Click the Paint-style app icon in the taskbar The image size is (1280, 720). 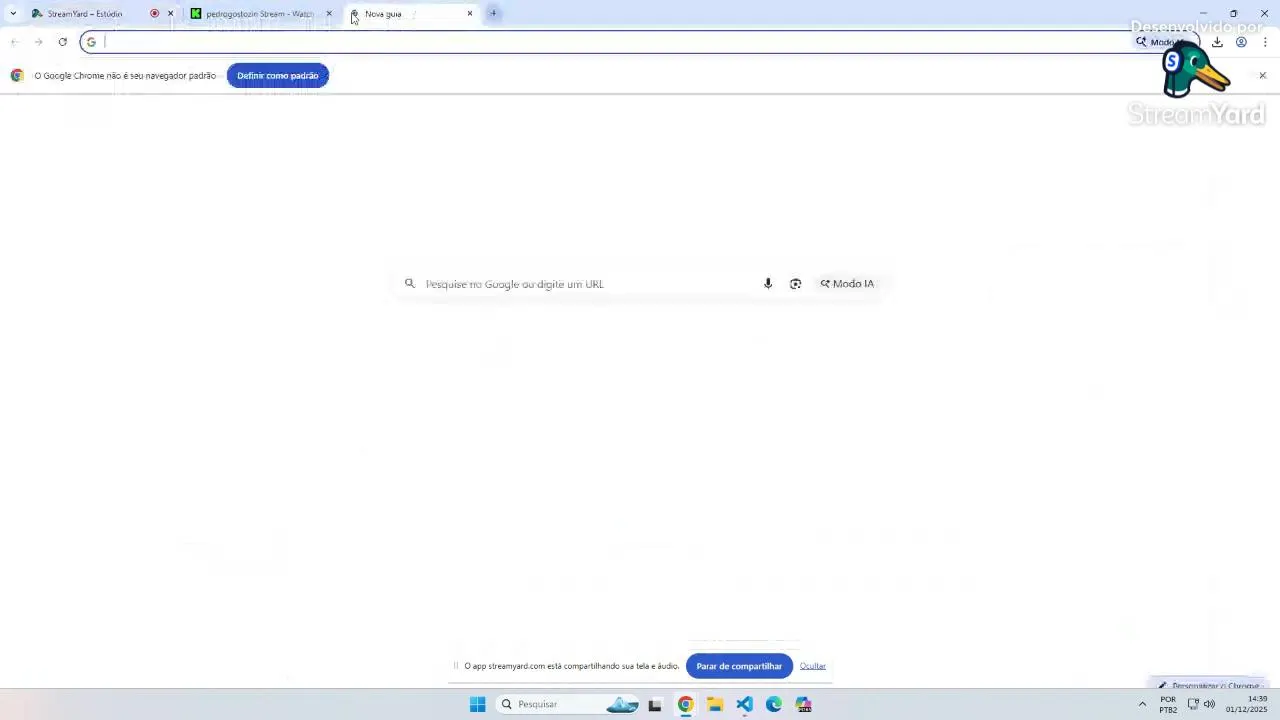[804, 704]
